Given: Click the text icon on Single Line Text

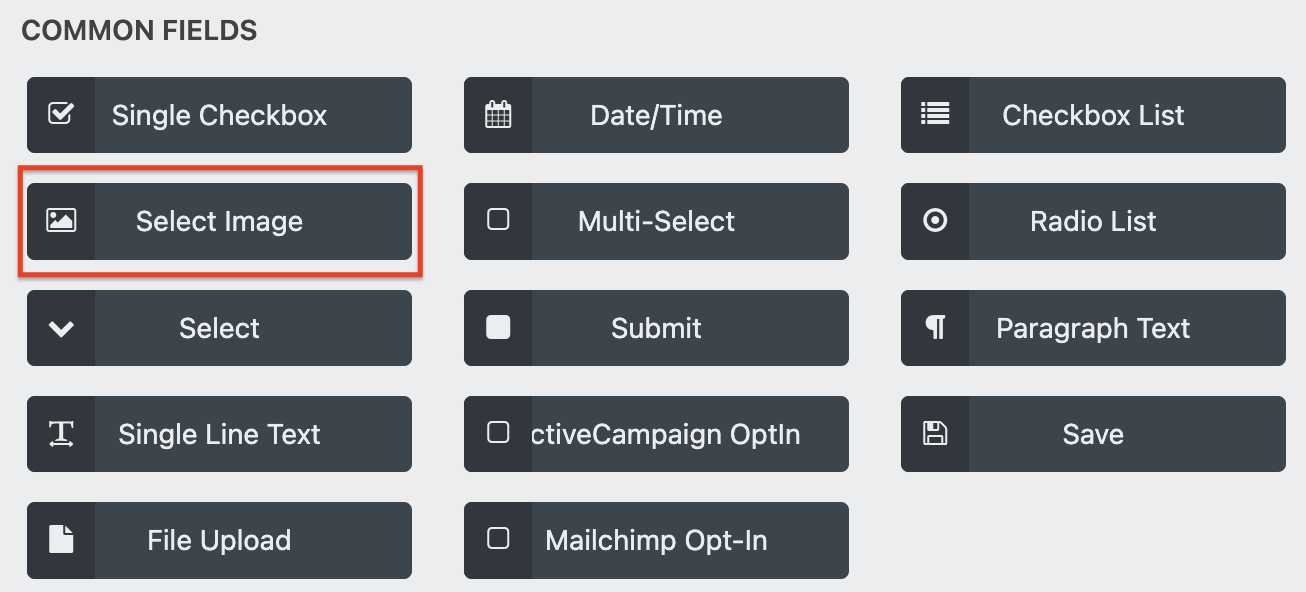Looking at the screenshot, I should 60,434.
